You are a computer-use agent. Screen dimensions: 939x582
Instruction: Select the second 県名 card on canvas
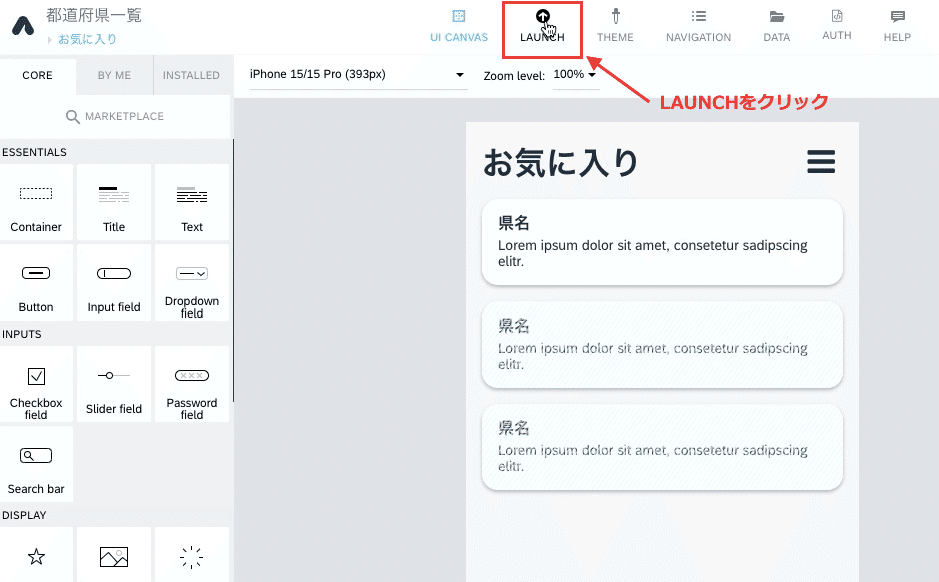662,344
